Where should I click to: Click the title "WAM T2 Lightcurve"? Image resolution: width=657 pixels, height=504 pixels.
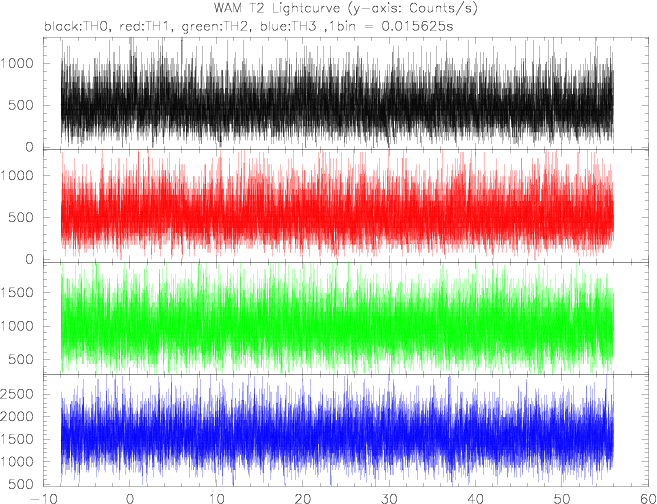pos(277,8)
